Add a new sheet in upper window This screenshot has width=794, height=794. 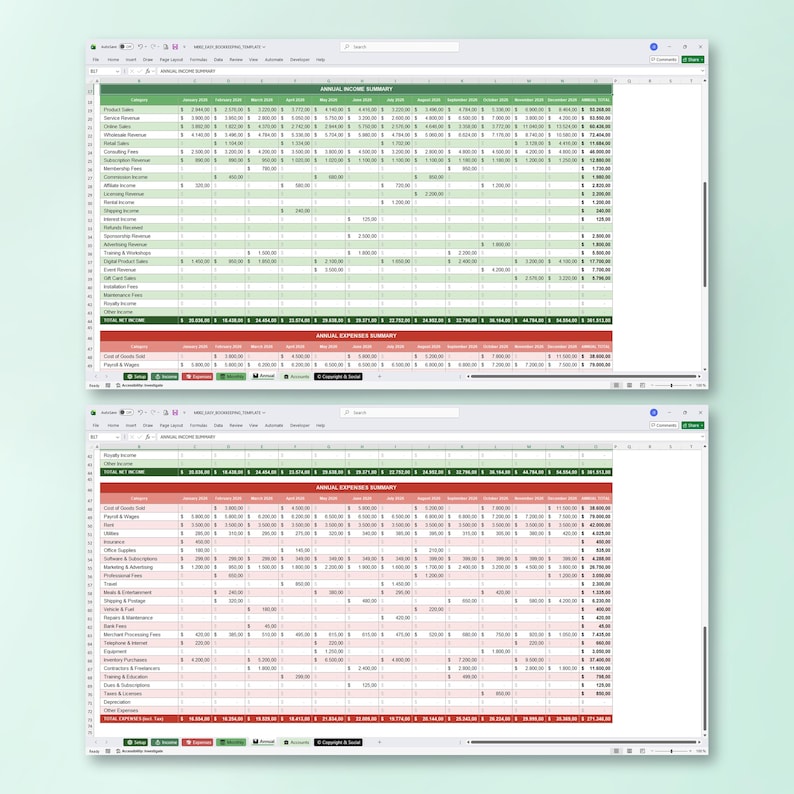(x=379, y=376)
